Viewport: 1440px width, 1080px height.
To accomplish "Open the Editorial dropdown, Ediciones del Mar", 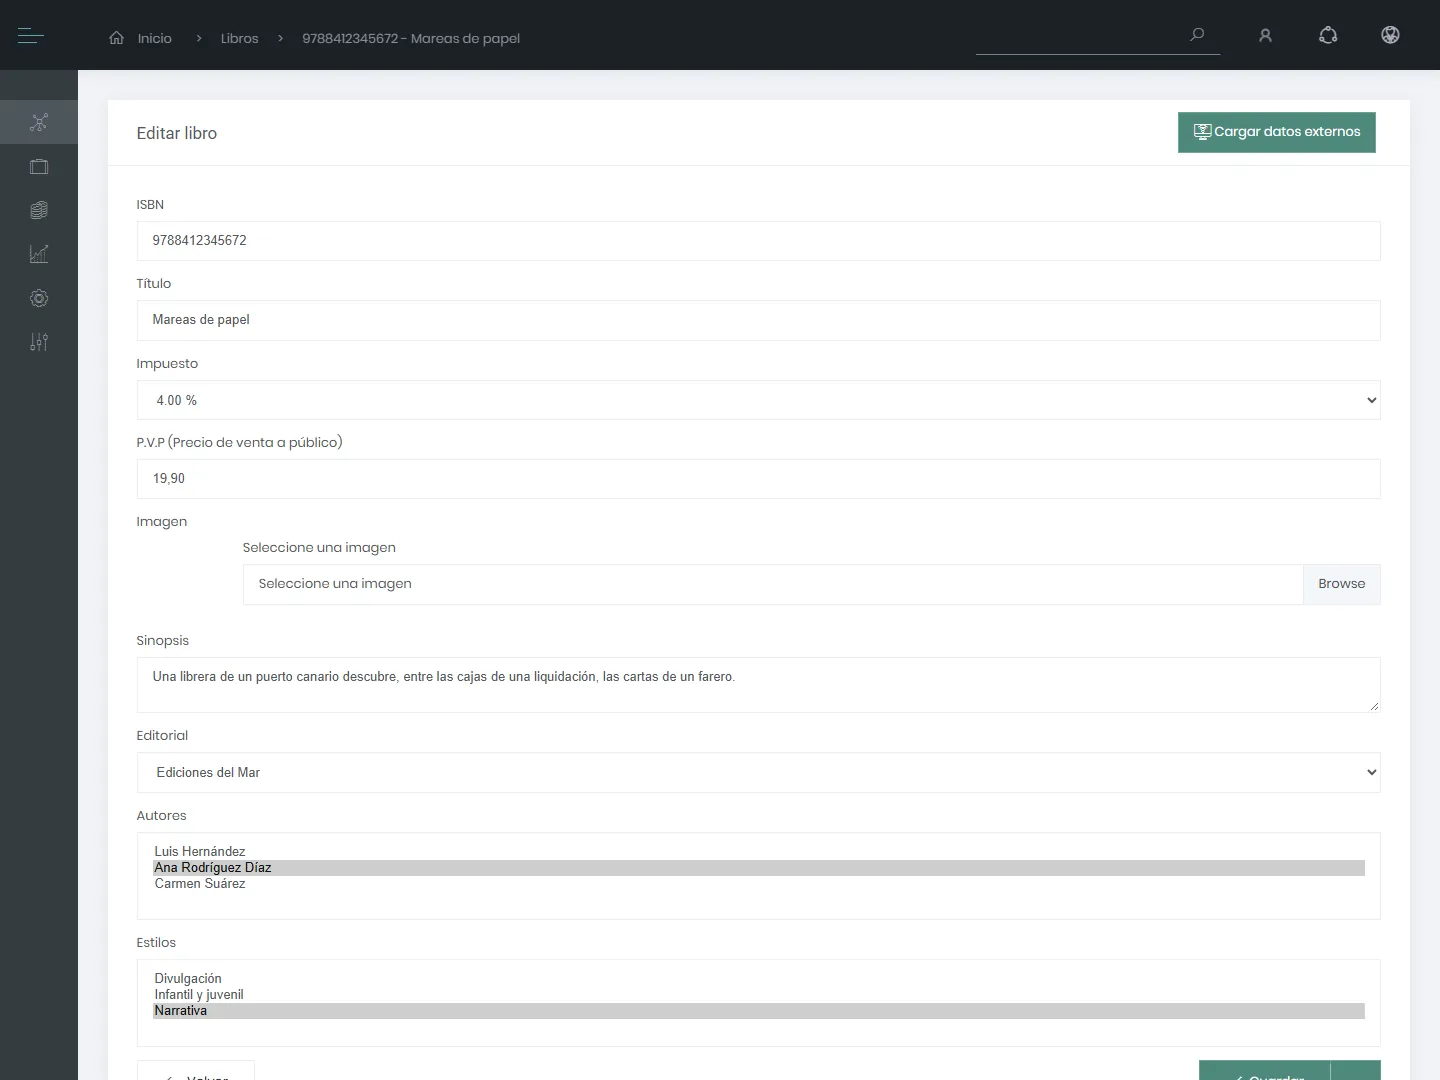I will [x=758, y=772].
